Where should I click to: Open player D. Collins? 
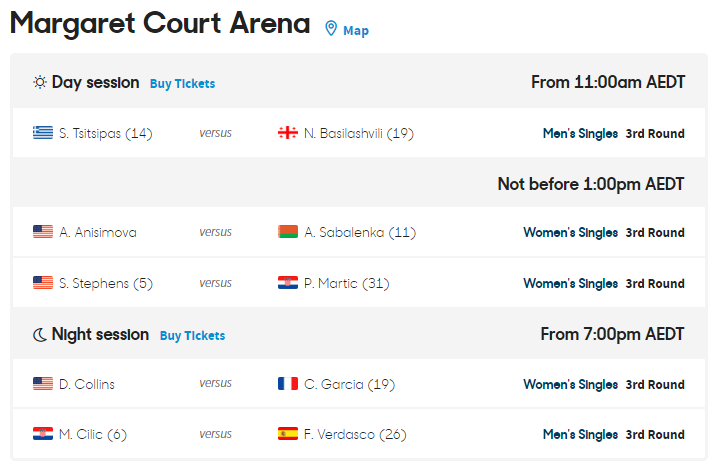[x=87, y=384]
